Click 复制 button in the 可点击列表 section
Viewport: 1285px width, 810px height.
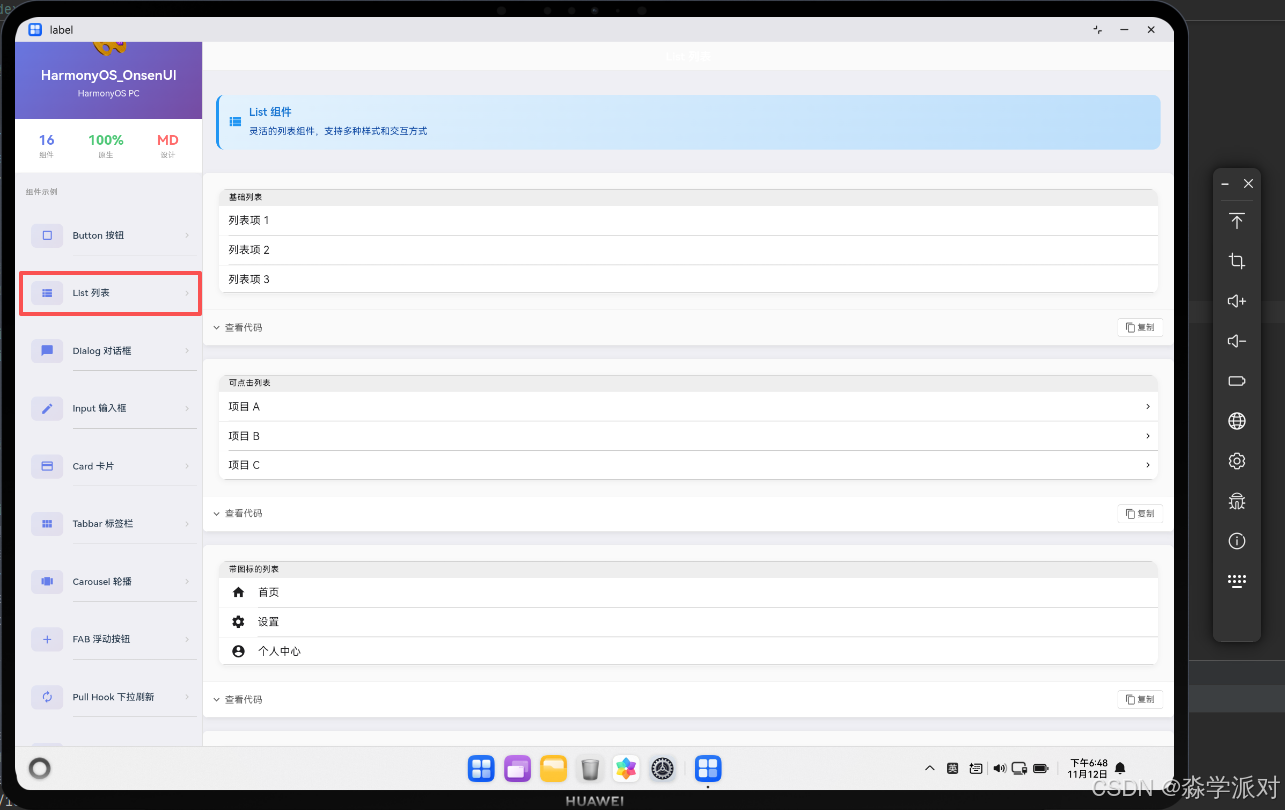1139,513
